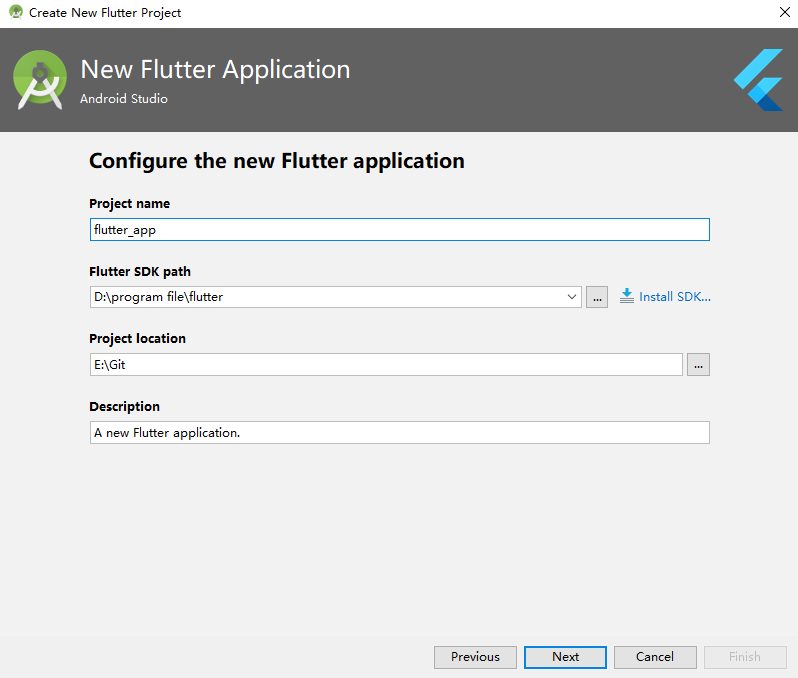Click the Android Studio logo in header

pyautogui.click(x=40, y=80)
